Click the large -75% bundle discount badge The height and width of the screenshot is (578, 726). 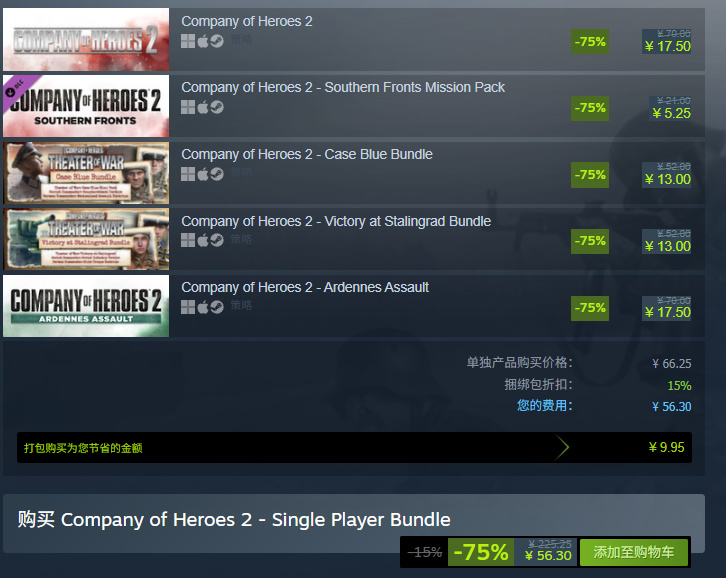pyautogui.click(x=481, y=552)
